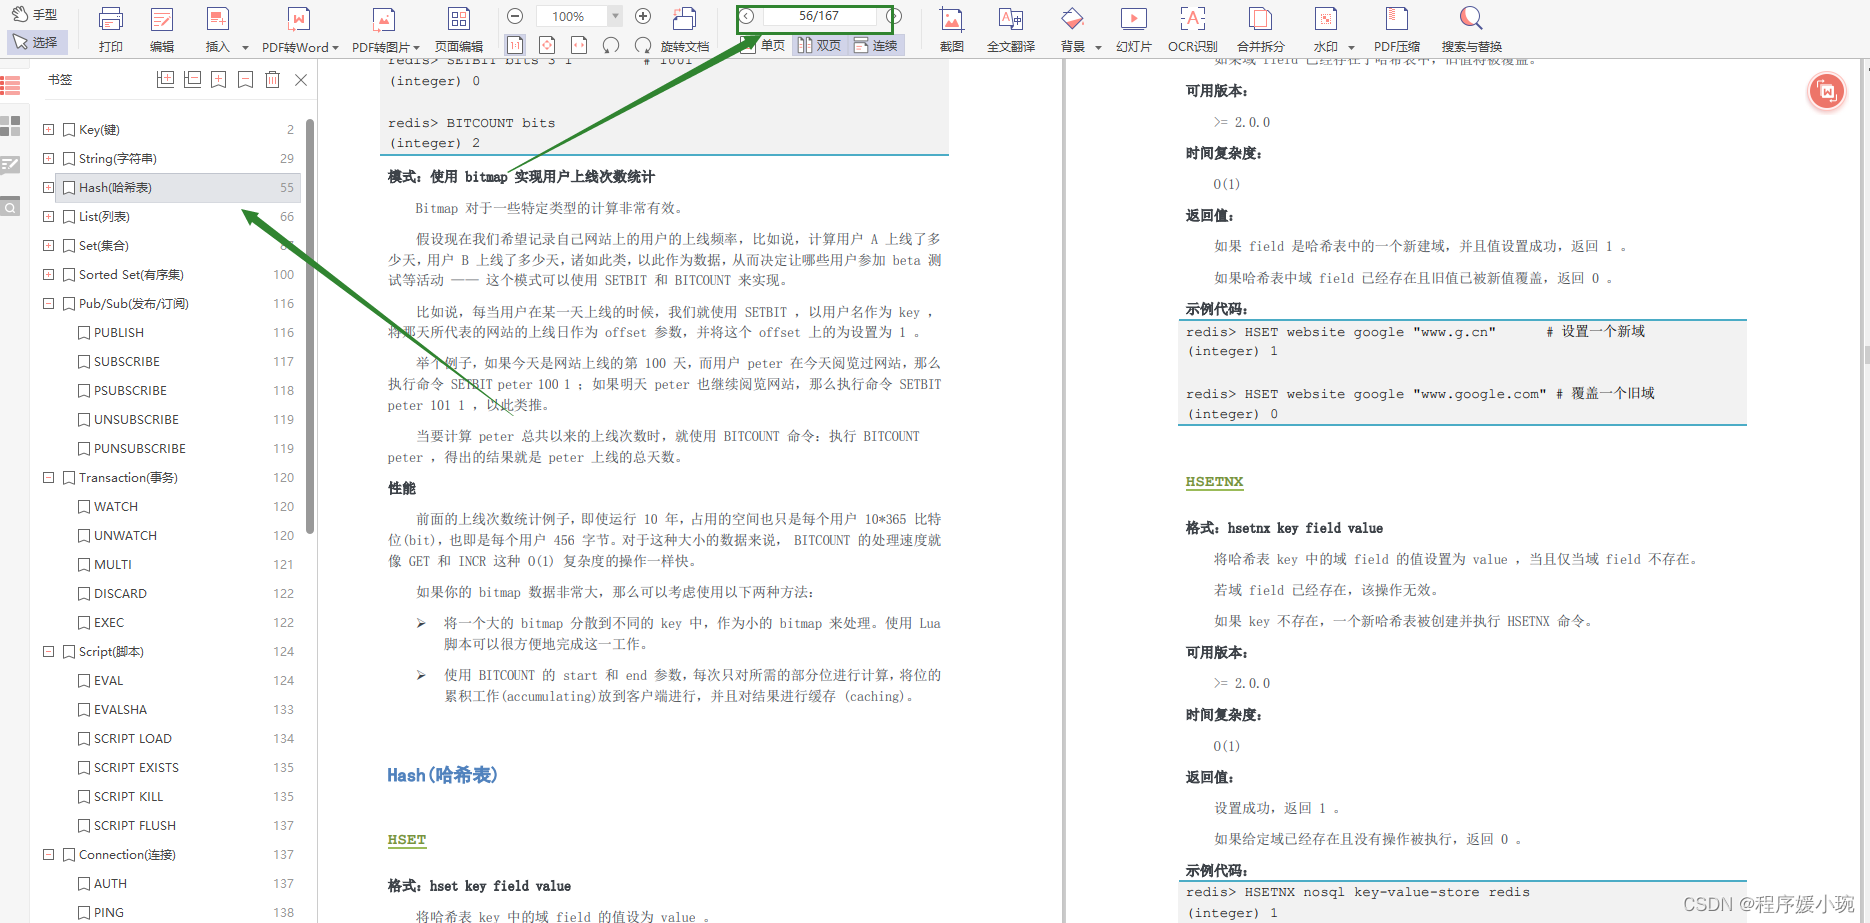Image resolution: width=1870 pixels, height=923 pixels.
Task: Activate the Select (选择) tool
Action: [37, 42]
